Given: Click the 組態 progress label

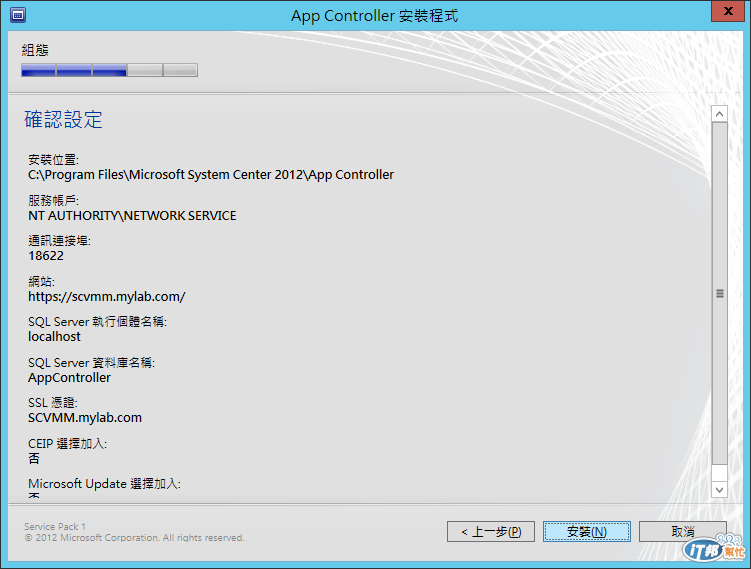Looking at the screenshot, I should [x=35, y=50].
